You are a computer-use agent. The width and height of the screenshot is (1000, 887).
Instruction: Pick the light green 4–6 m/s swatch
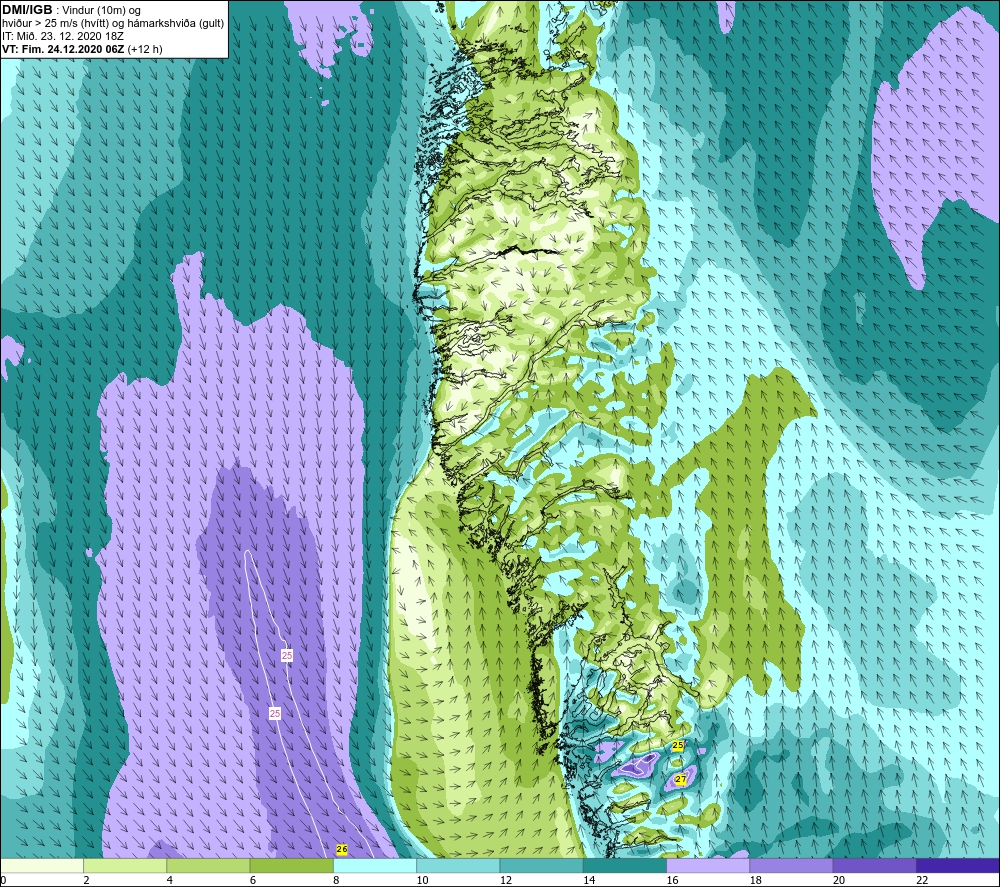(208, 866)
